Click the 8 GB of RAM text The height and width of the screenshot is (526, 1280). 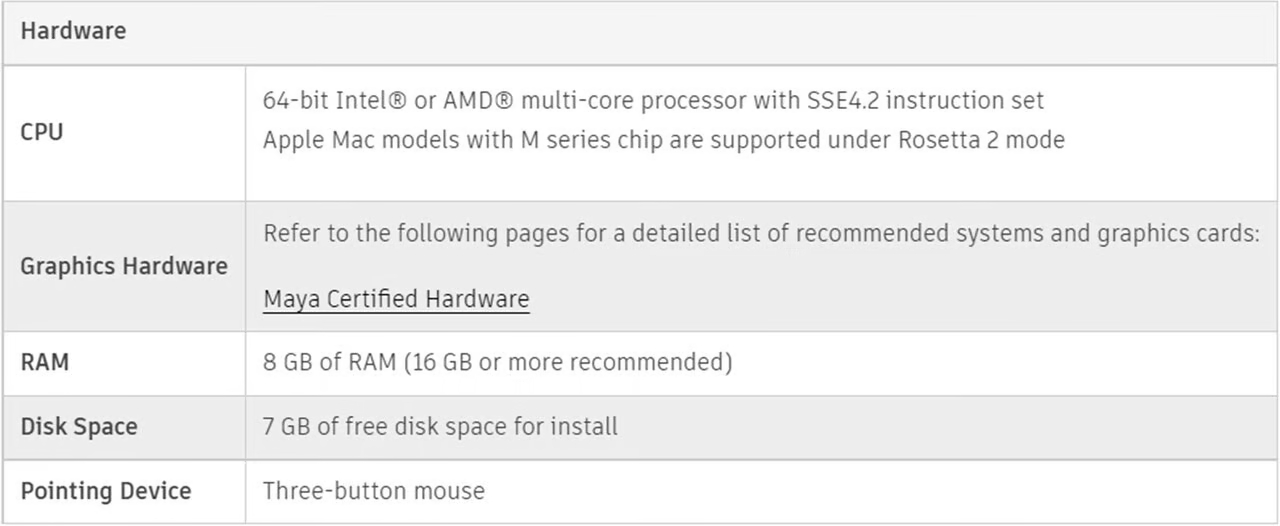[330, 362]
